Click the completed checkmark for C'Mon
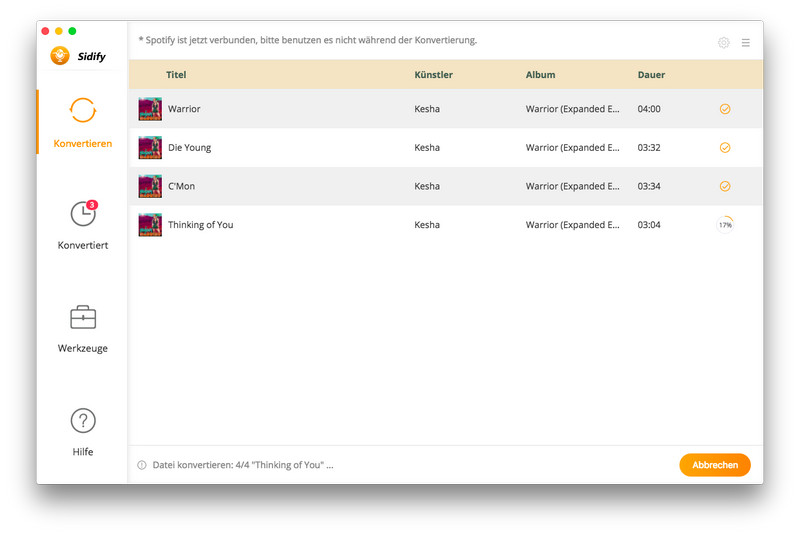The image size is (800, 536). [x=724, y=186]
